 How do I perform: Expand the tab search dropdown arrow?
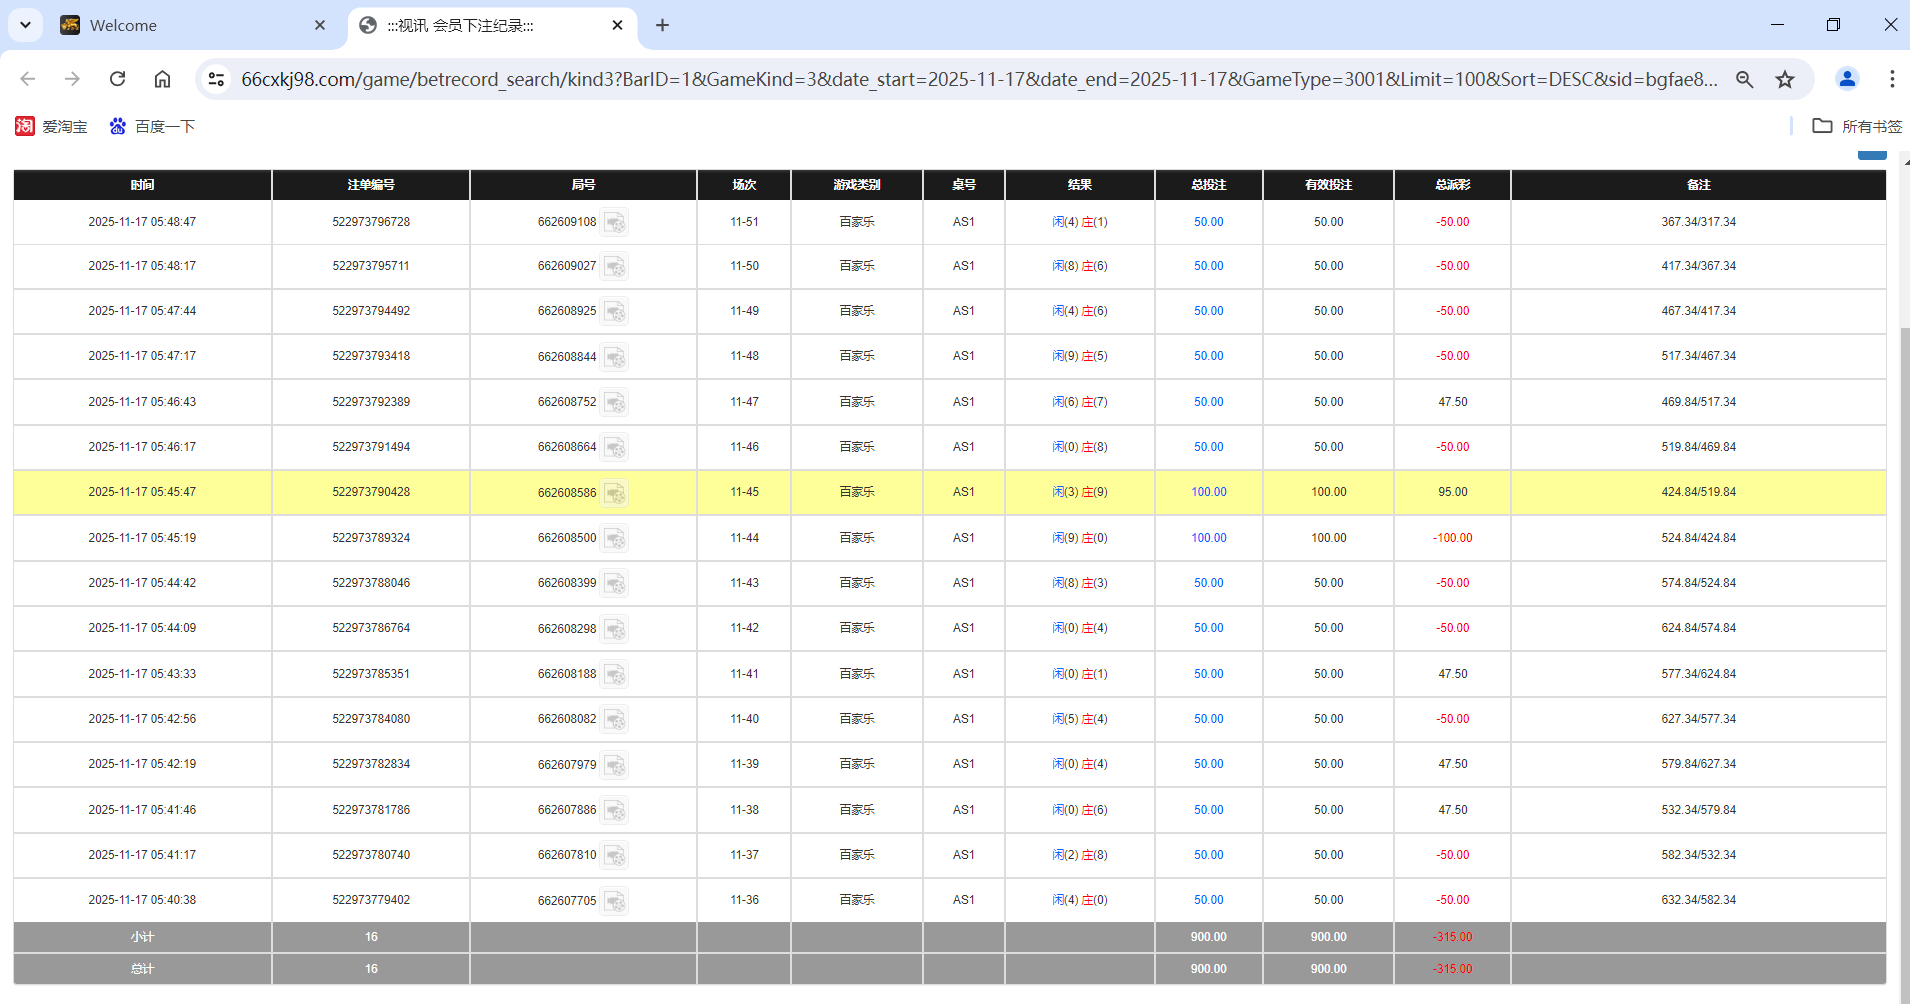click(x=25, y=25)
